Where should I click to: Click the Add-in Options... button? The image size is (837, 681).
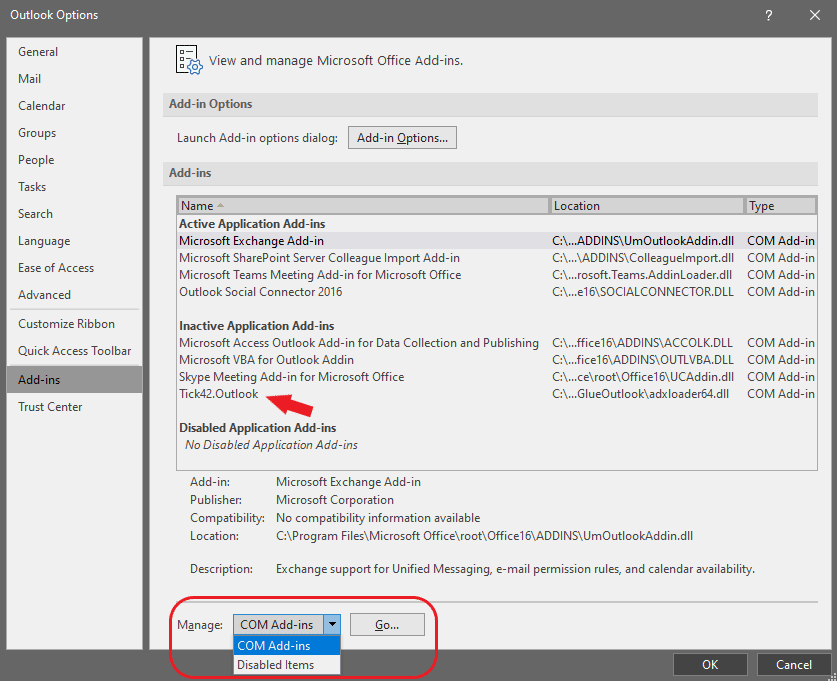(x=402, y=138)
